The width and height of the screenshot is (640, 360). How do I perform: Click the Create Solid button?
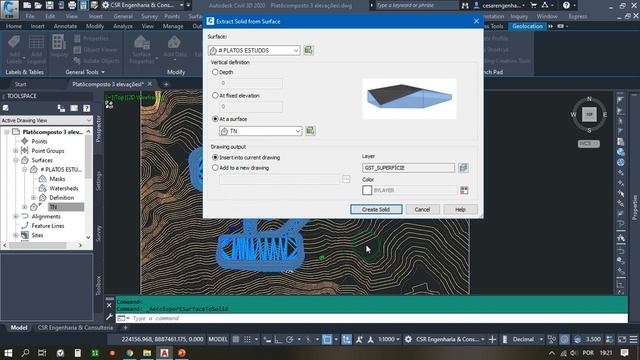(x=376, y=209)
